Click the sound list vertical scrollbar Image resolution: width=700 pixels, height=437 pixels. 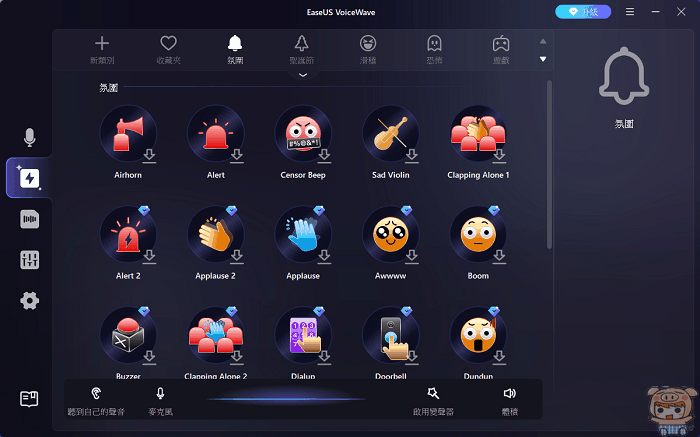click(549, 165)
